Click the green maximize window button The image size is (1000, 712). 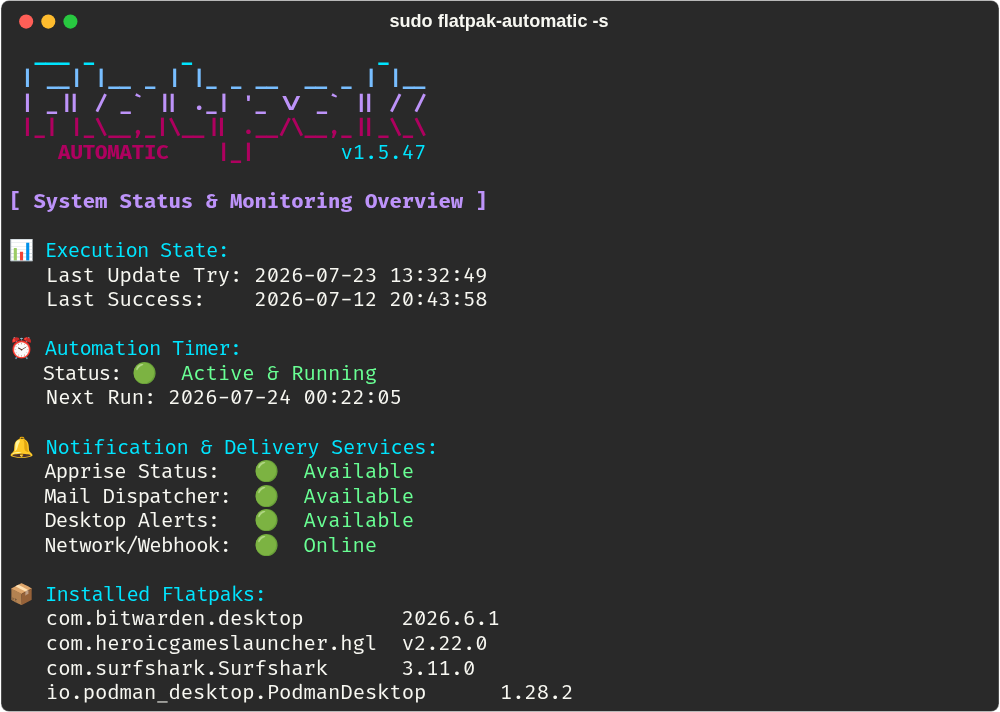point(71,22)
